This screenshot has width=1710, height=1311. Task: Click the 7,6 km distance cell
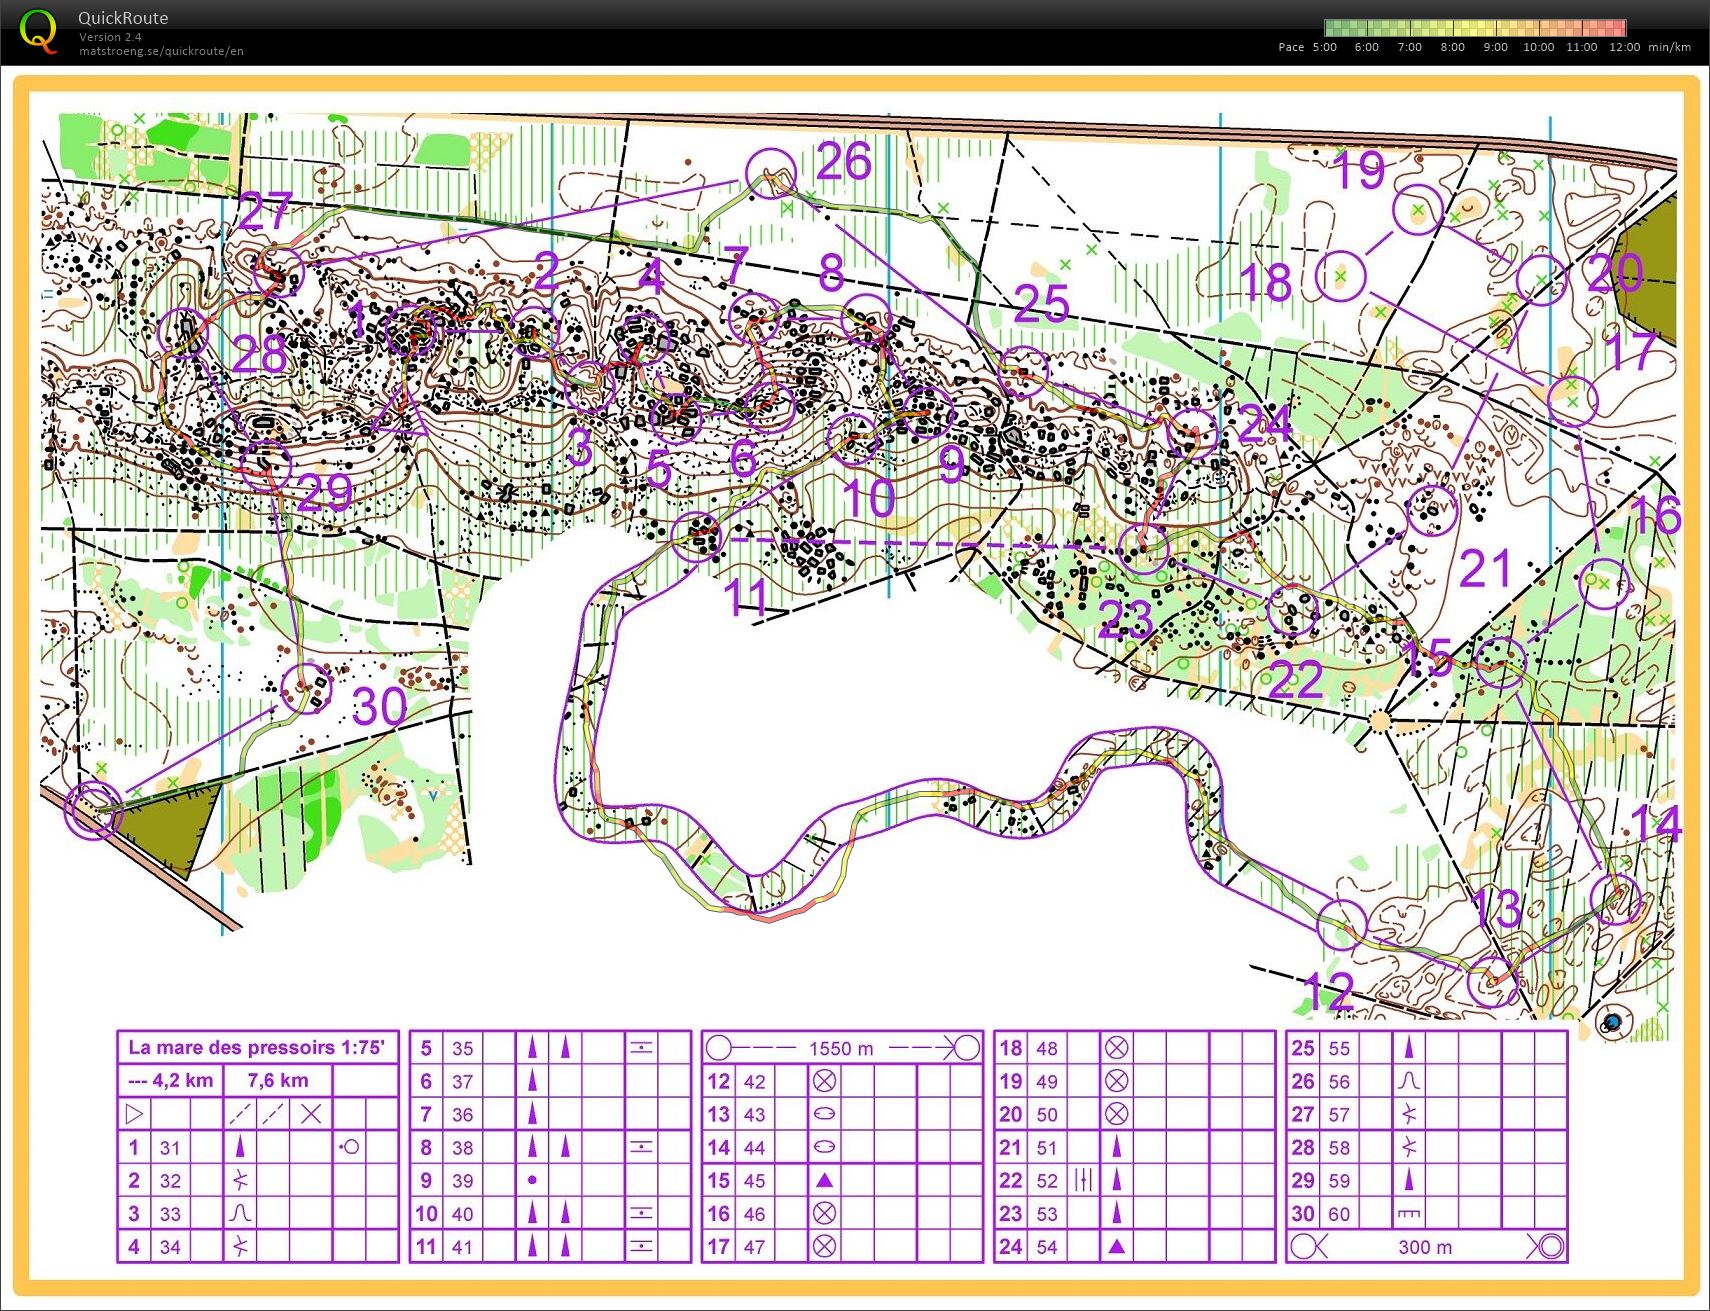[277, 1080]
